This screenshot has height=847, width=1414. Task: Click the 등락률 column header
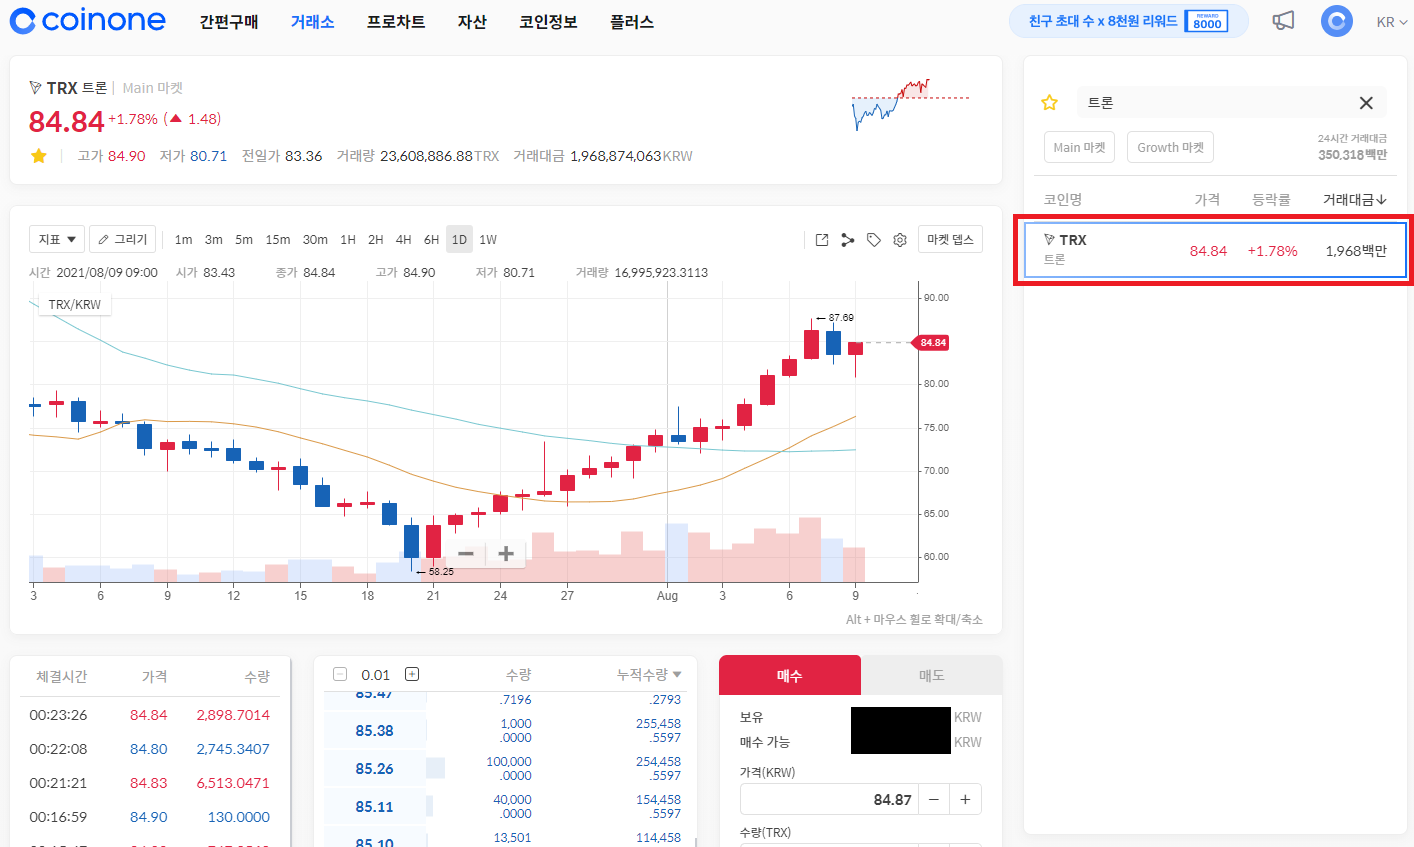pos(1271,199)
